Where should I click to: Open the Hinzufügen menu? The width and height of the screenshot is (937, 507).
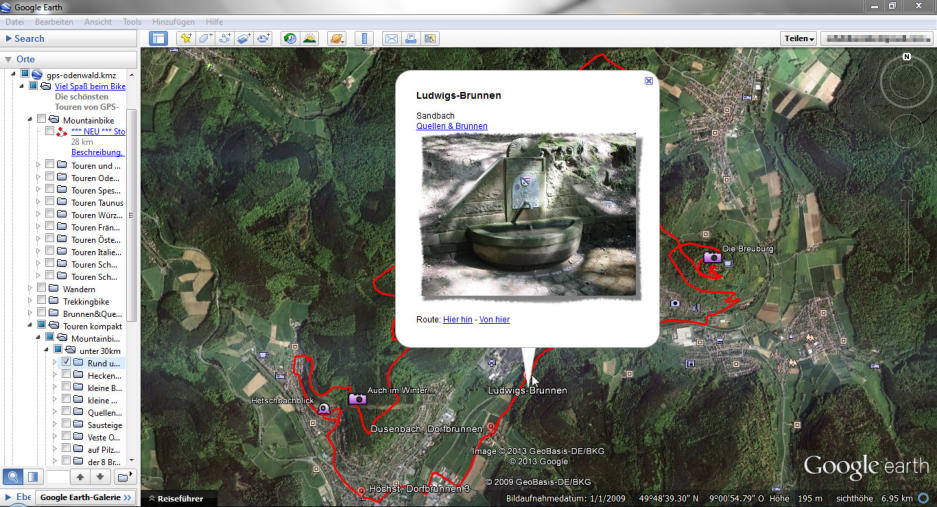coord(175,21)
